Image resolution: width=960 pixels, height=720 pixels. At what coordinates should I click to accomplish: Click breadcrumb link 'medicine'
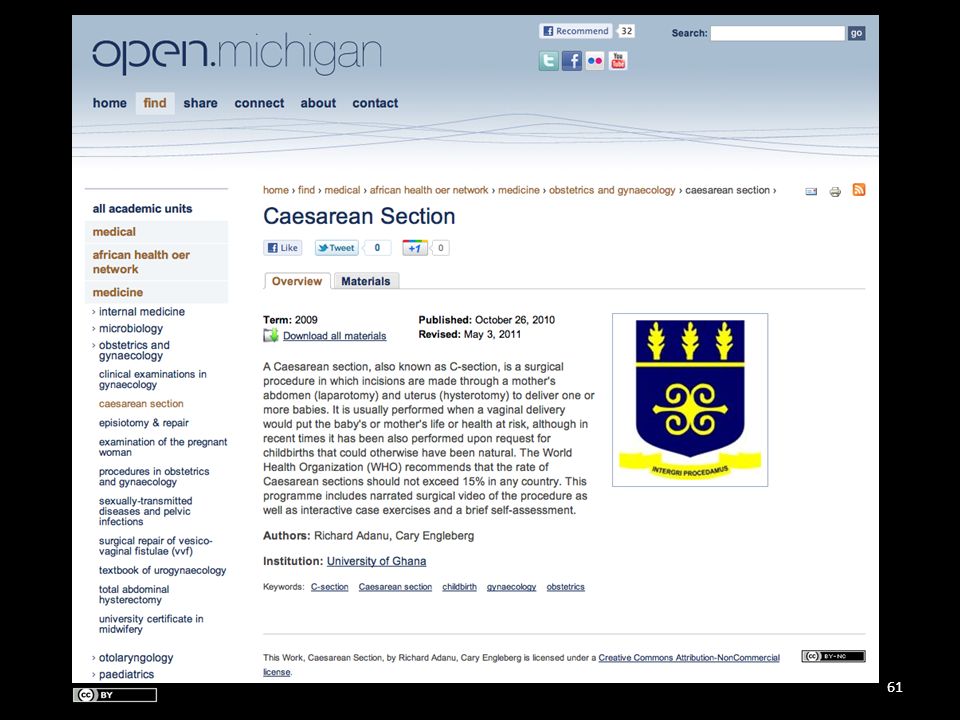click(x=519, y=190)
